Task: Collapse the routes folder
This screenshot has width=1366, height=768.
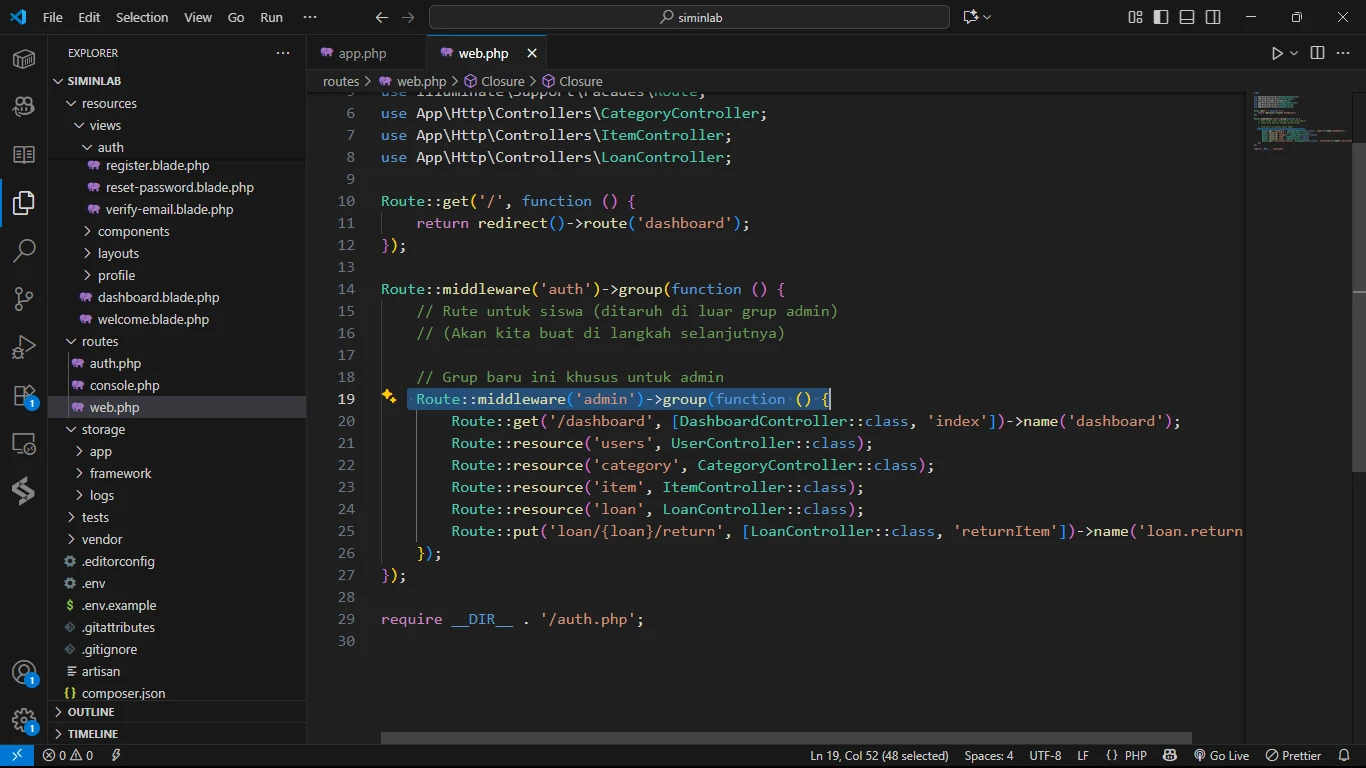Action: 100,341
